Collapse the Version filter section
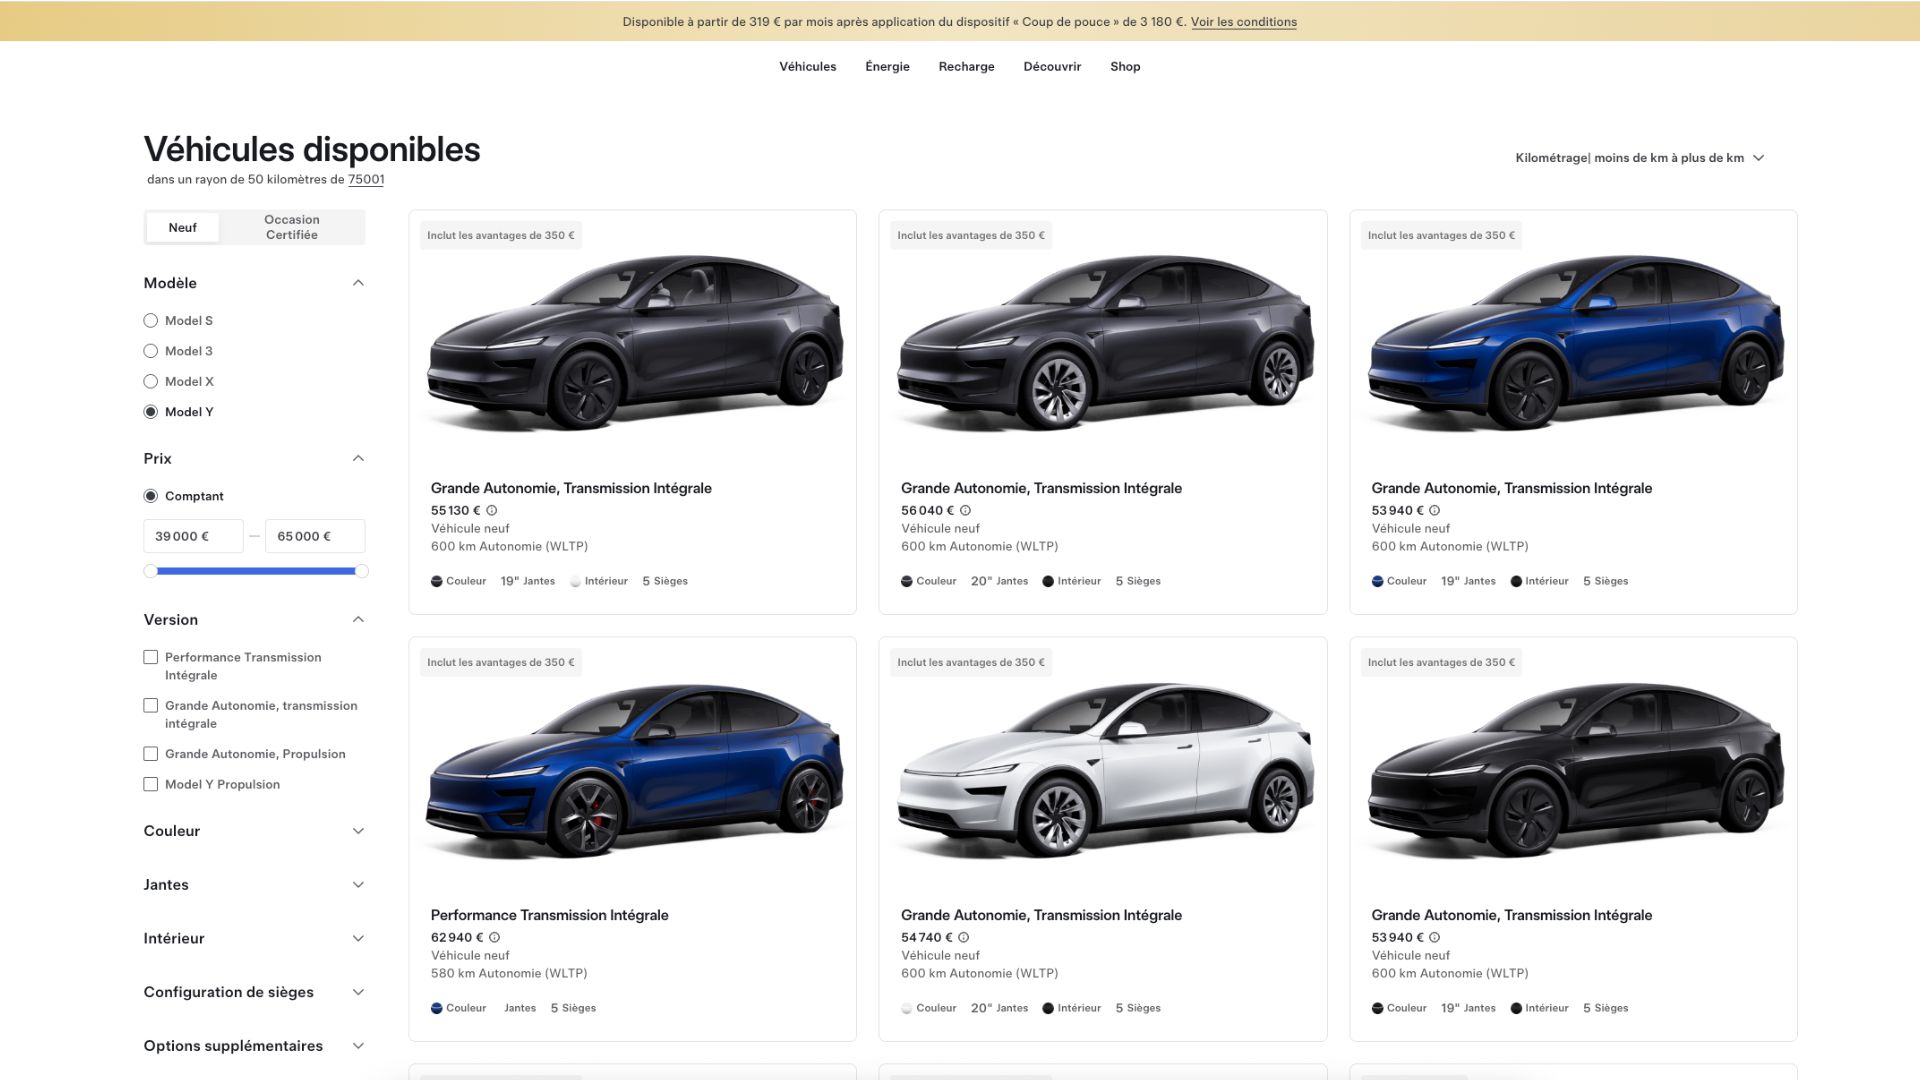Viewport: 1920px width, 1080px height. click(358, 620)
